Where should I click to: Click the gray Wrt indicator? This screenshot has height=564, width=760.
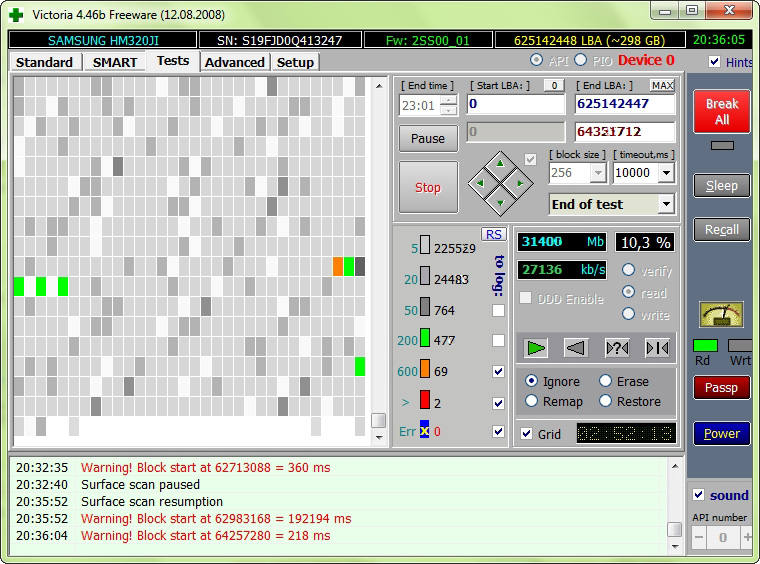pyautogui.click(x=741, y=345)
